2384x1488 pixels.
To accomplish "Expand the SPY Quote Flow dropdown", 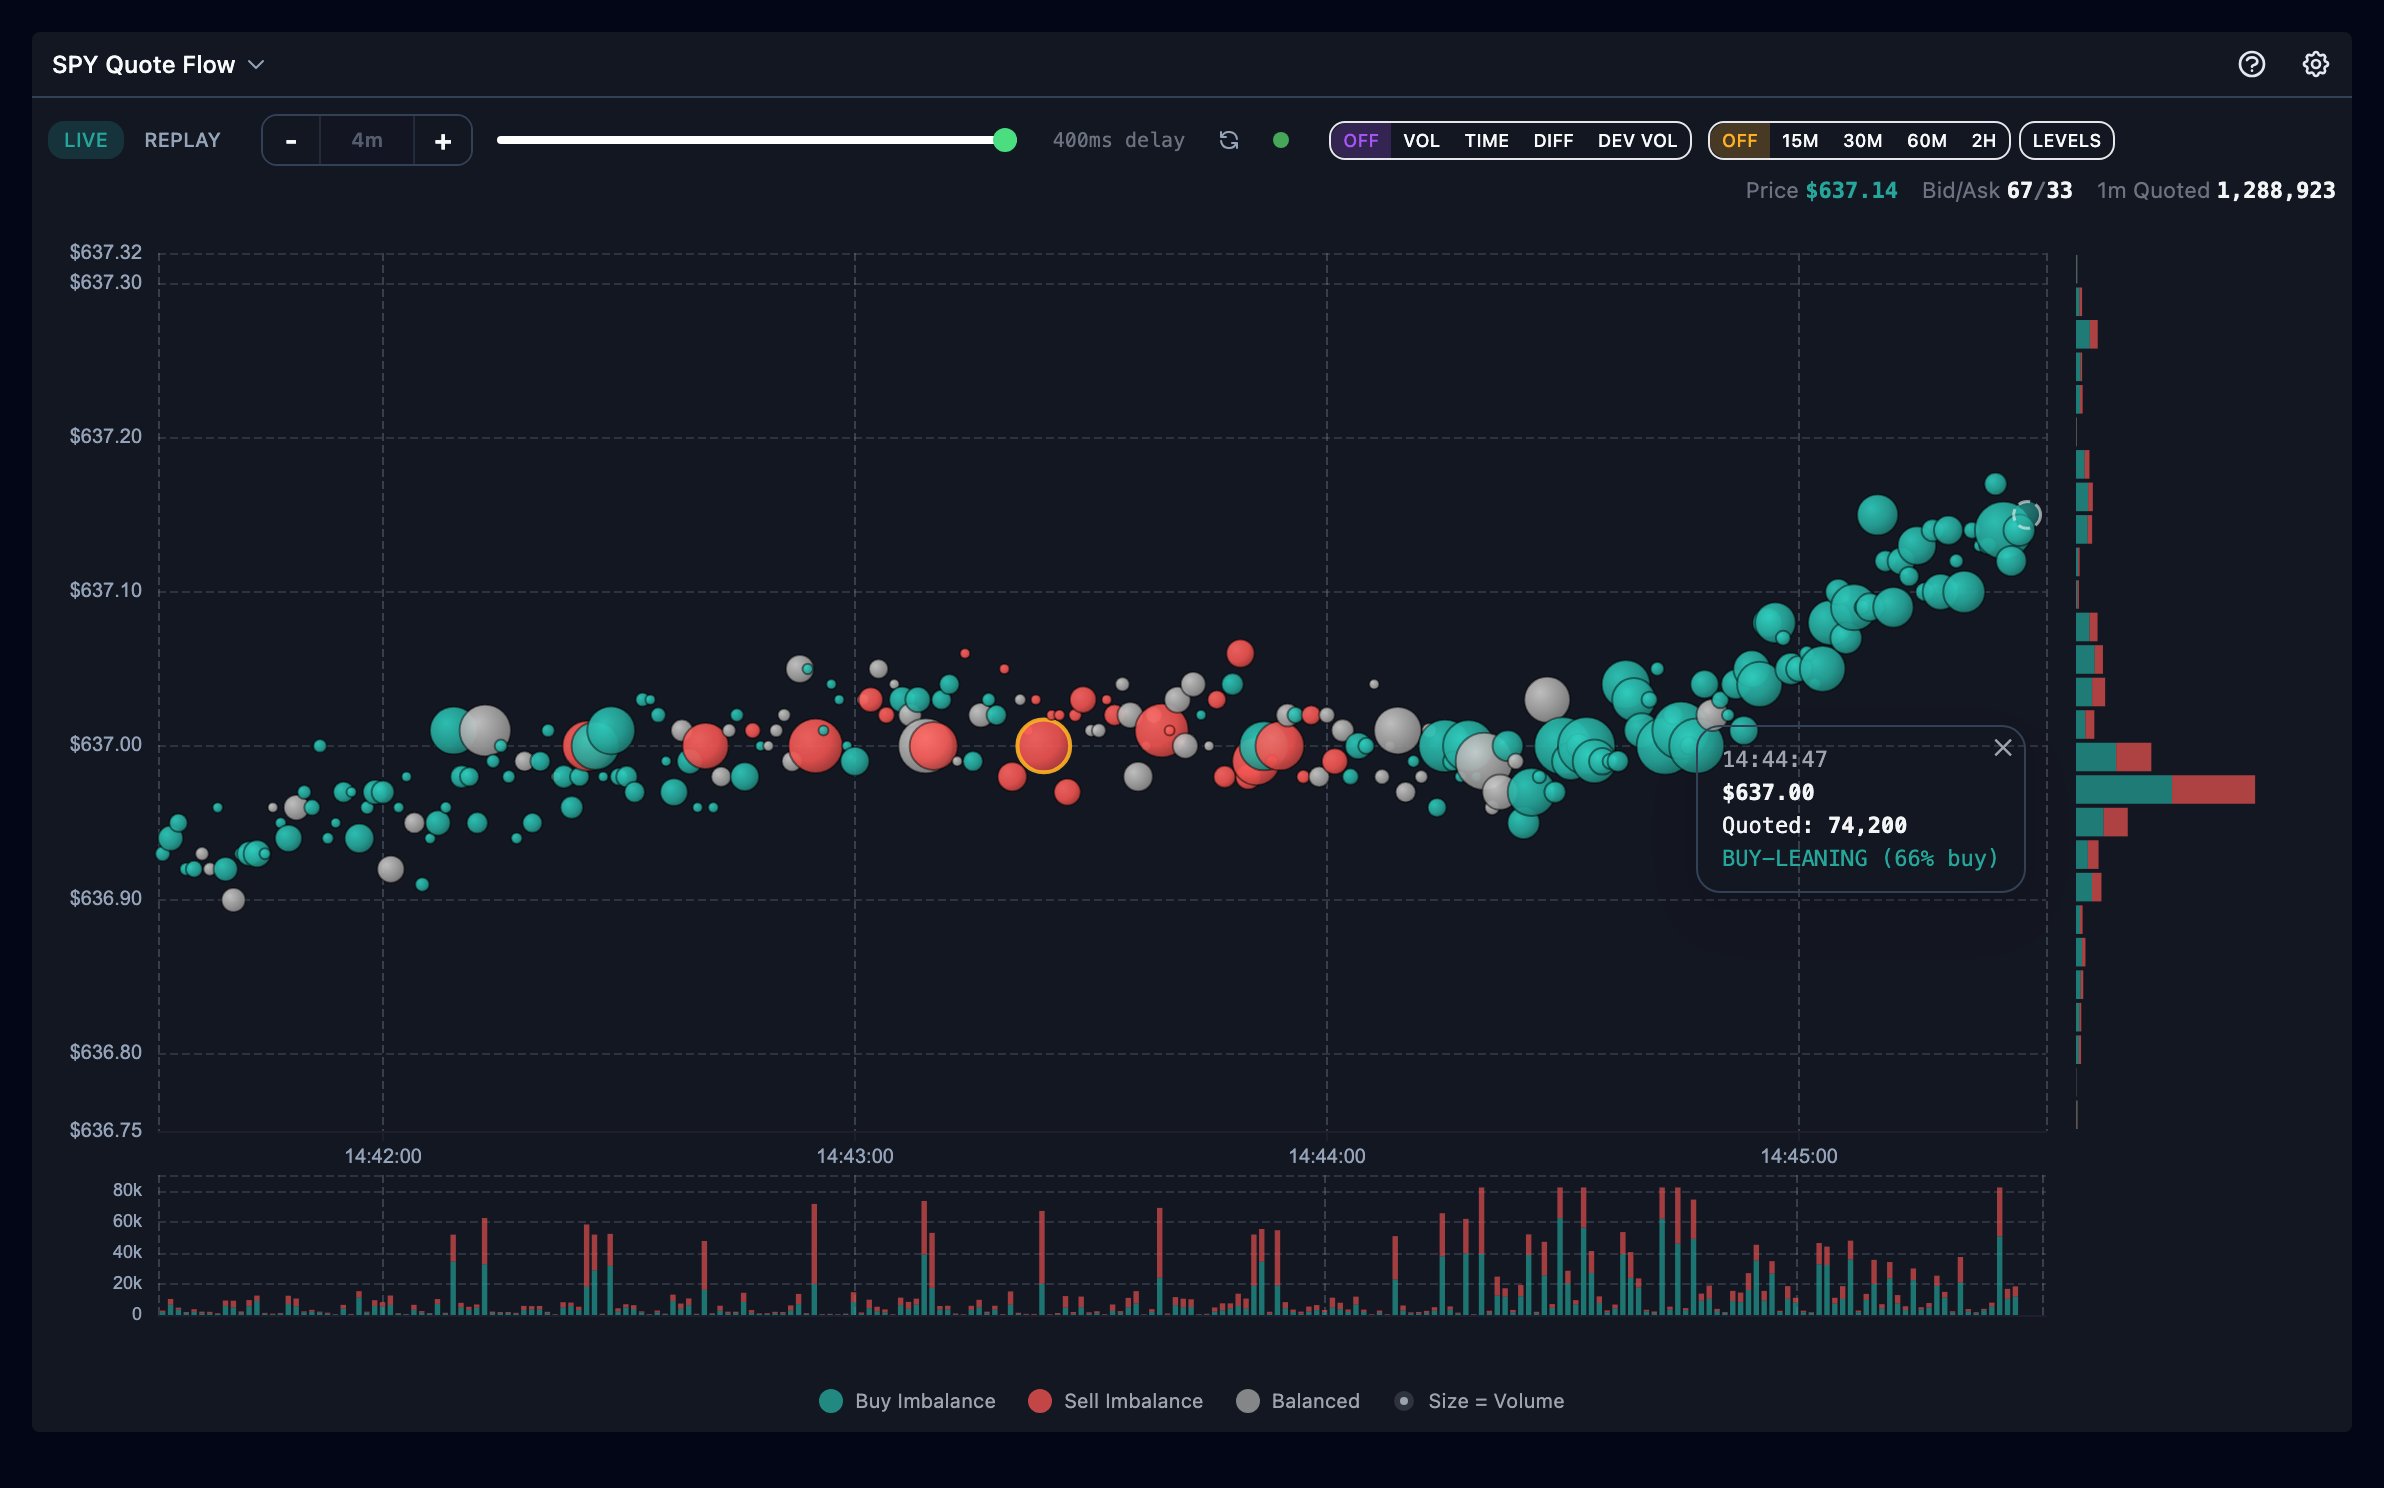I will point(158,65).
